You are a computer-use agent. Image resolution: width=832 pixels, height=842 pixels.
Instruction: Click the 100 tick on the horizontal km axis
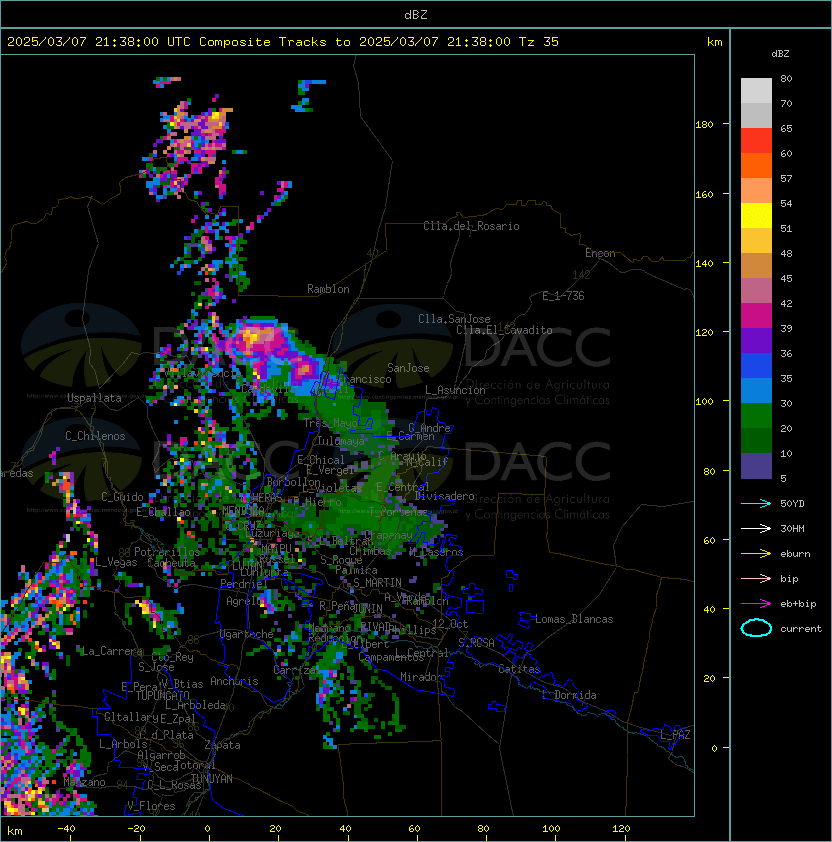pos(551,829)
